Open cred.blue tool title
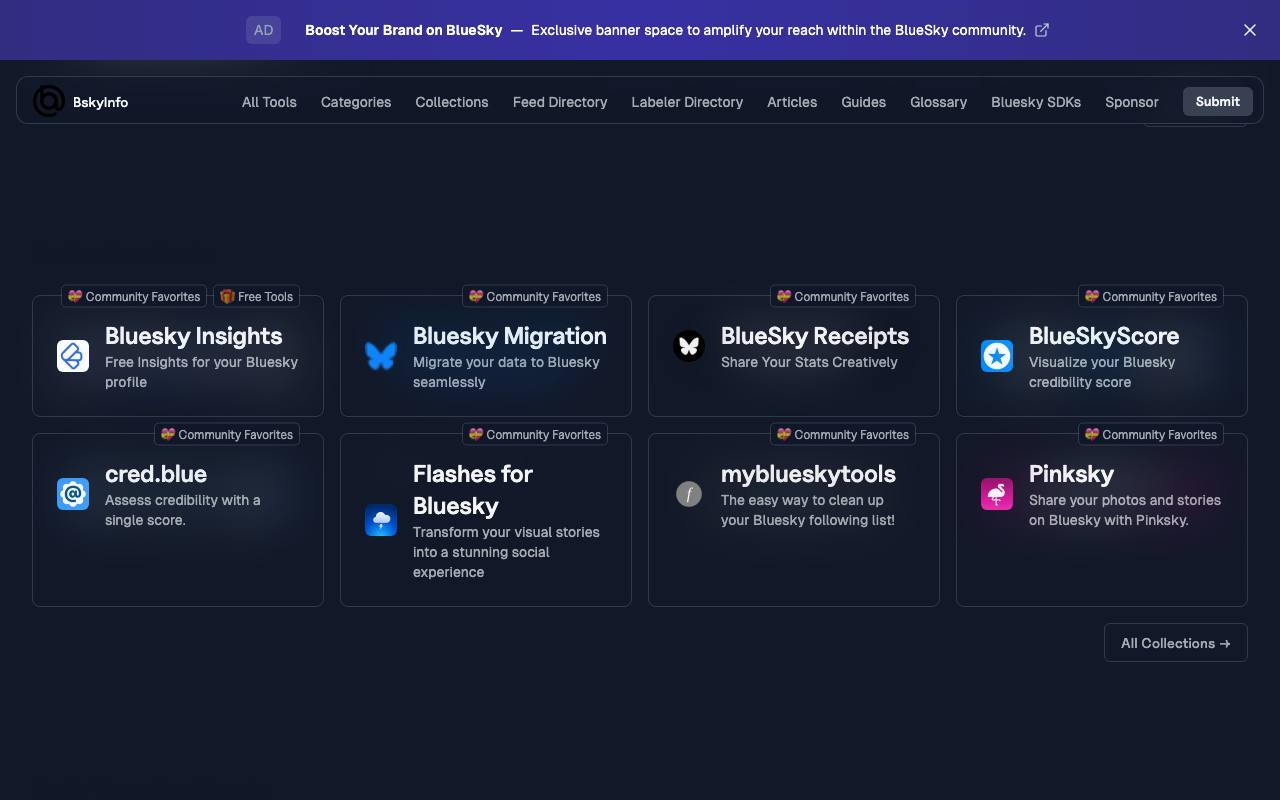The height and width of the screenshot is (800, 1280). click(x=156, y=474)
